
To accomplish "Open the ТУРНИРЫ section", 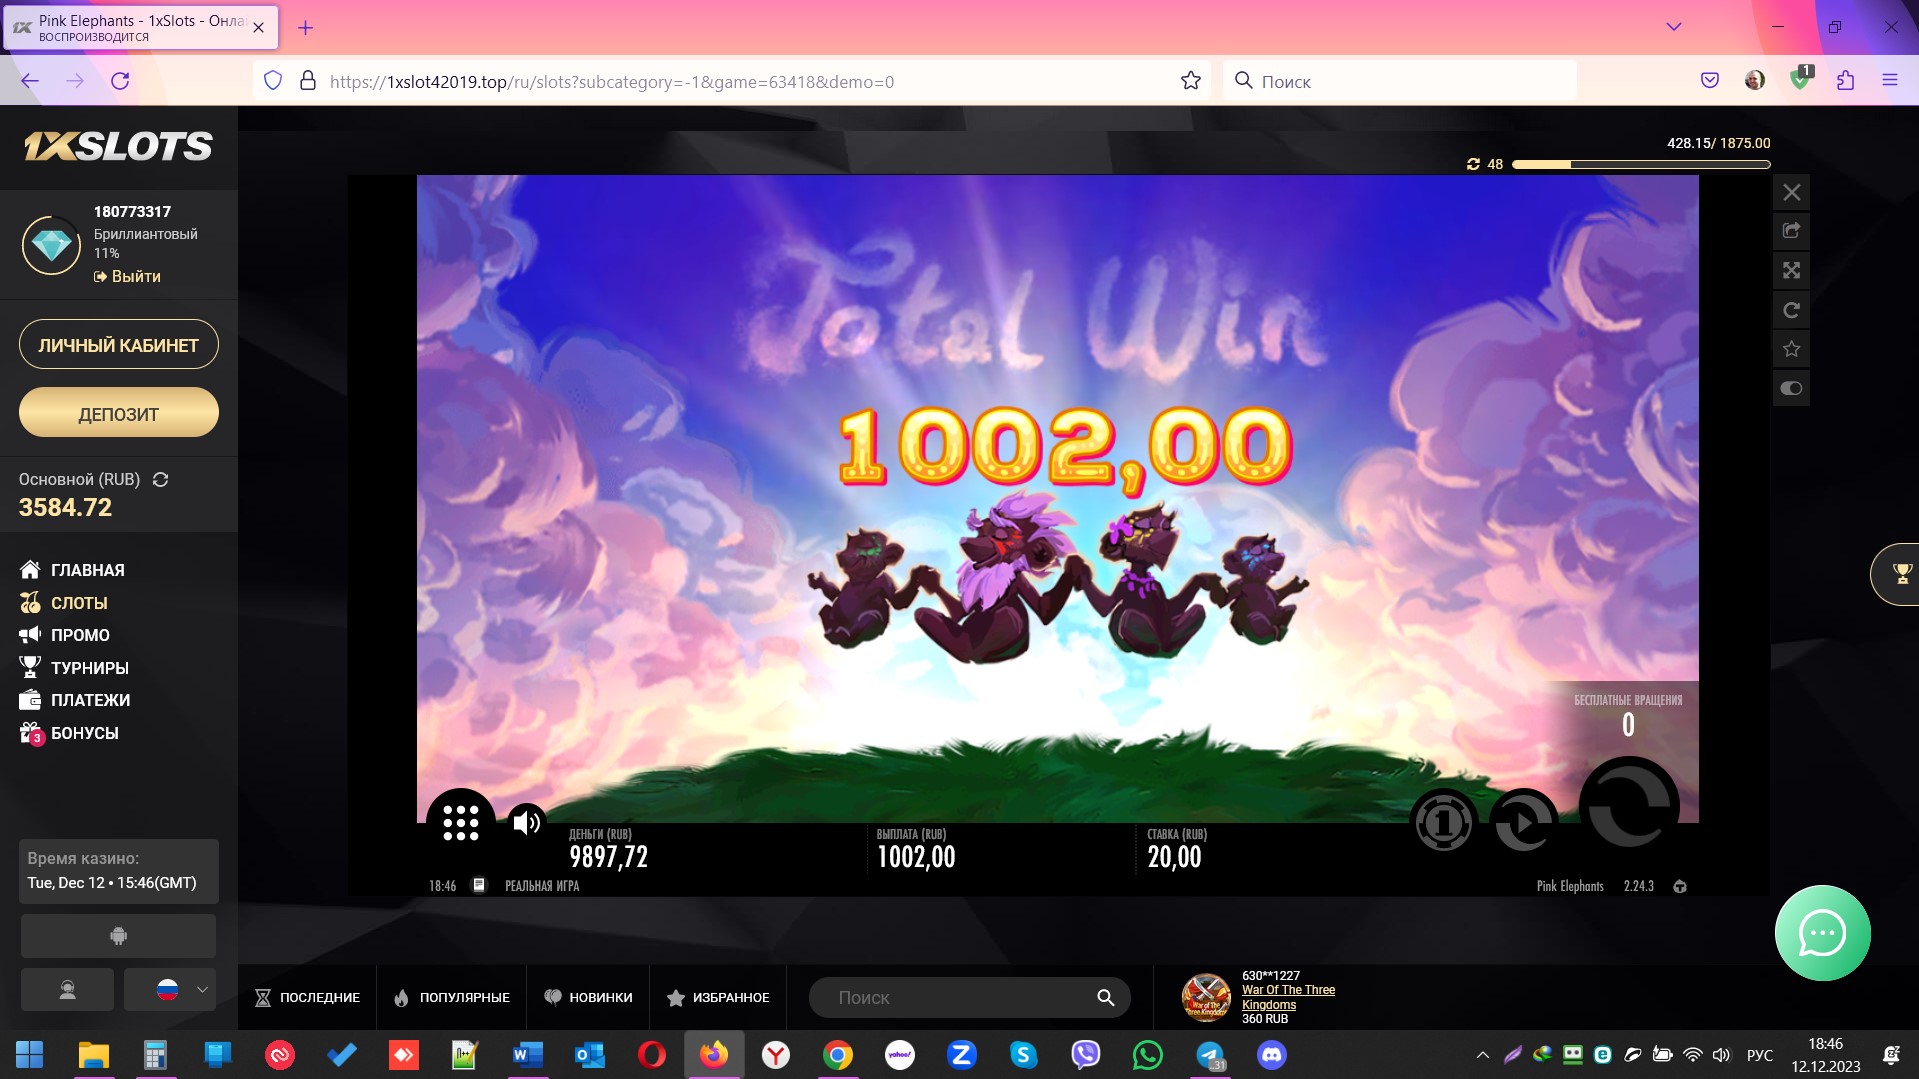I will [x=74, y=668].
